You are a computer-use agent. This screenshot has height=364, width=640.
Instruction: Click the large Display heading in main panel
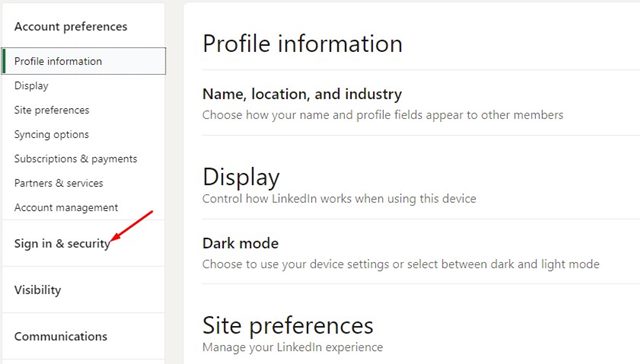click(x=241, y=178)
